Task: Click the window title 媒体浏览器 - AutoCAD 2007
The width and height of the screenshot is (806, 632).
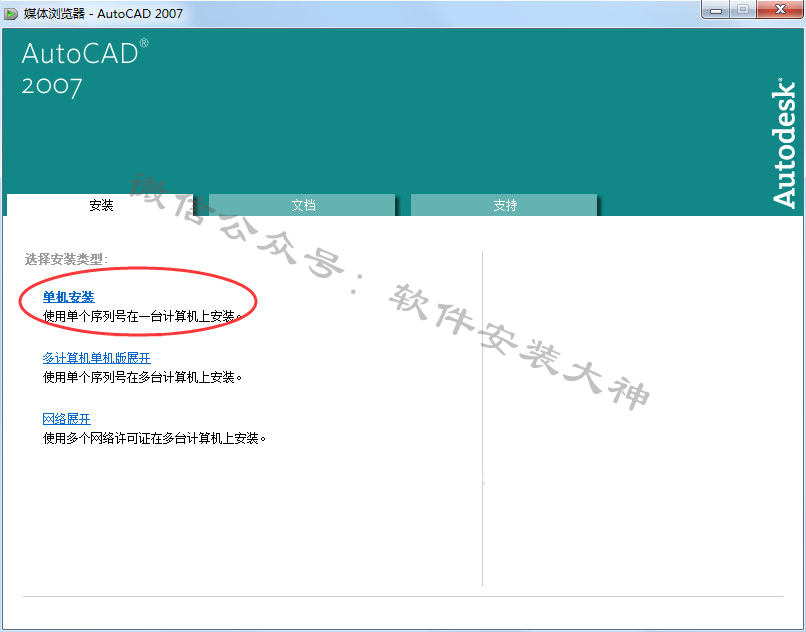Action: (x=103, y=13)
